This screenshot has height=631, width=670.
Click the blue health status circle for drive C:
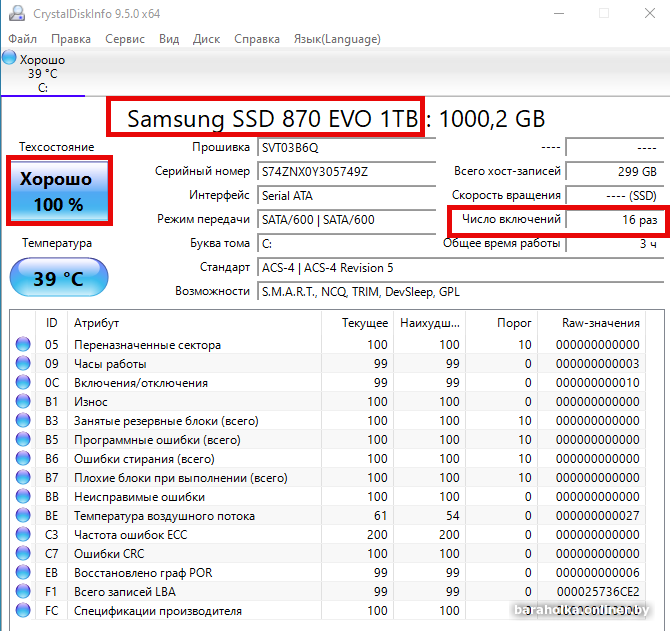pyautogui.click(x=9, y=58)
